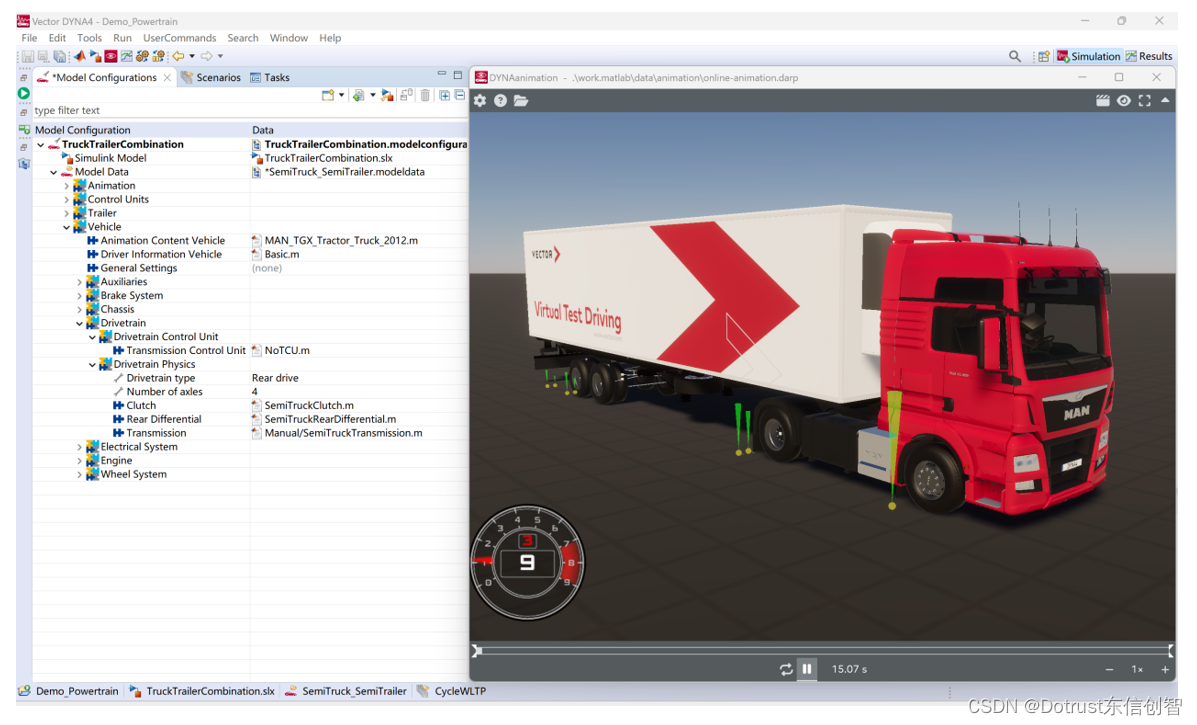
Task: Click the Save icon in main toolbar
Action: point(27,56)
